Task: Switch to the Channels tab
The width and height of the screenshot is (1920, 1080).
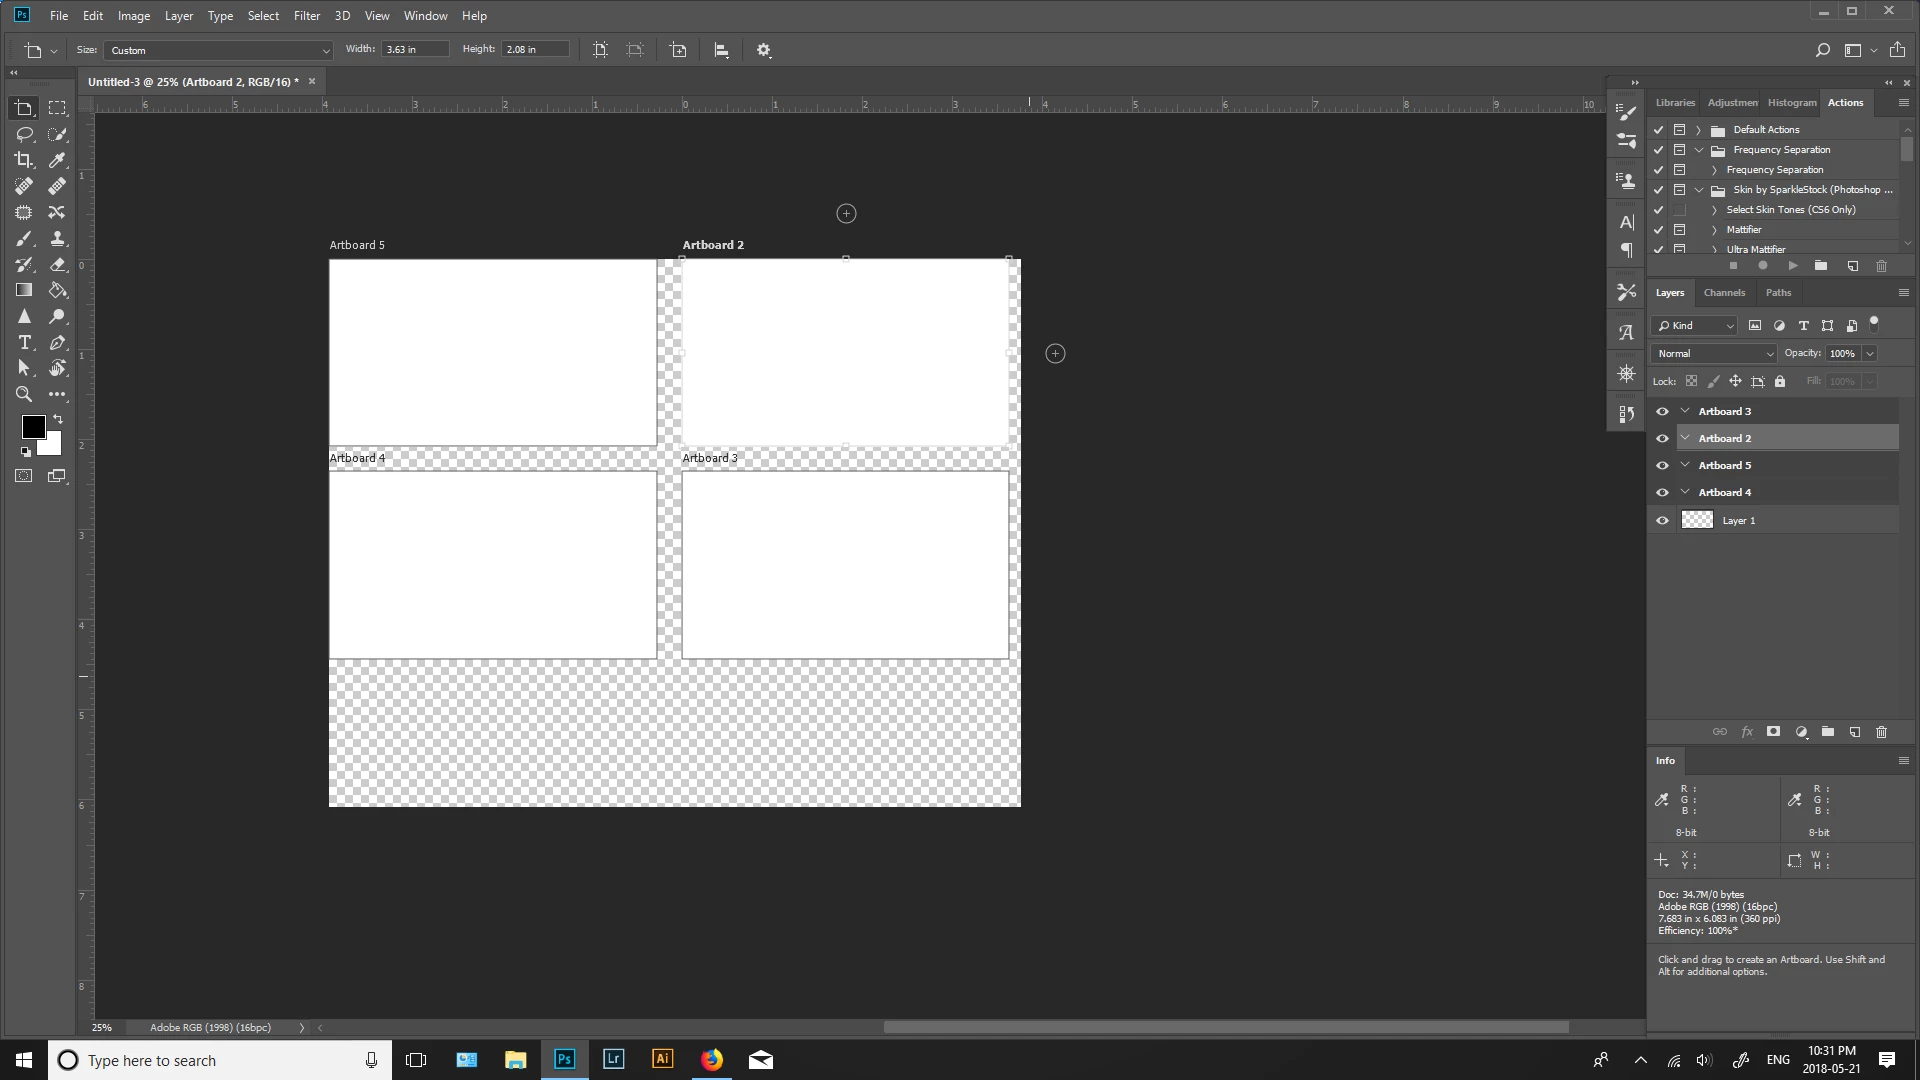Action: pyautogui.click(x=1724, y=293)
